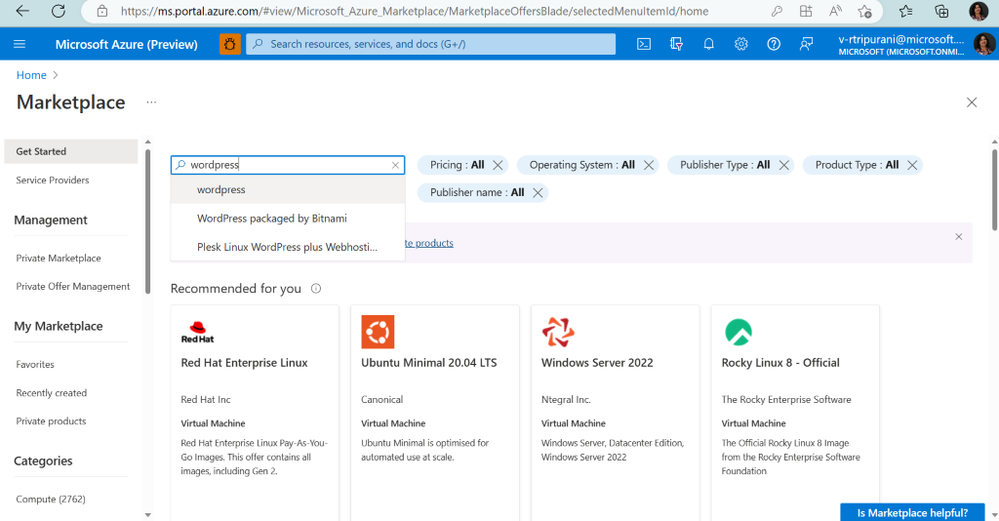This screenshot has width=999, height=521.
Task: Activate Read aloud icon in address bar
Action: (835, 11)
